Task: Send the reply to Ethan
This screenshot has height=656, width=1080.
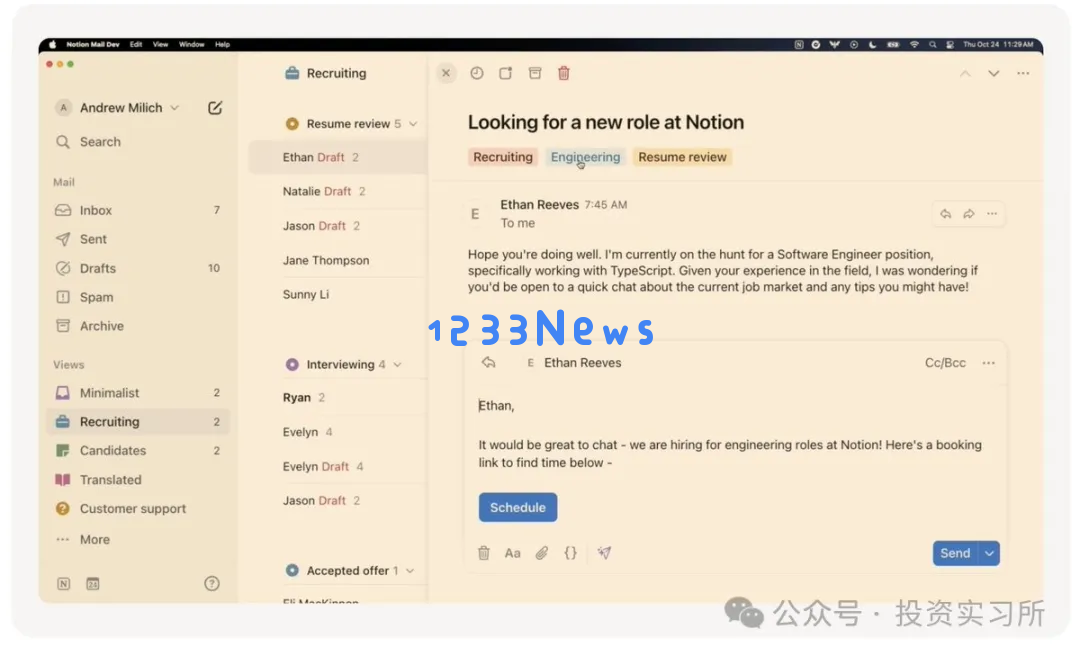Action: pos(955,553)
